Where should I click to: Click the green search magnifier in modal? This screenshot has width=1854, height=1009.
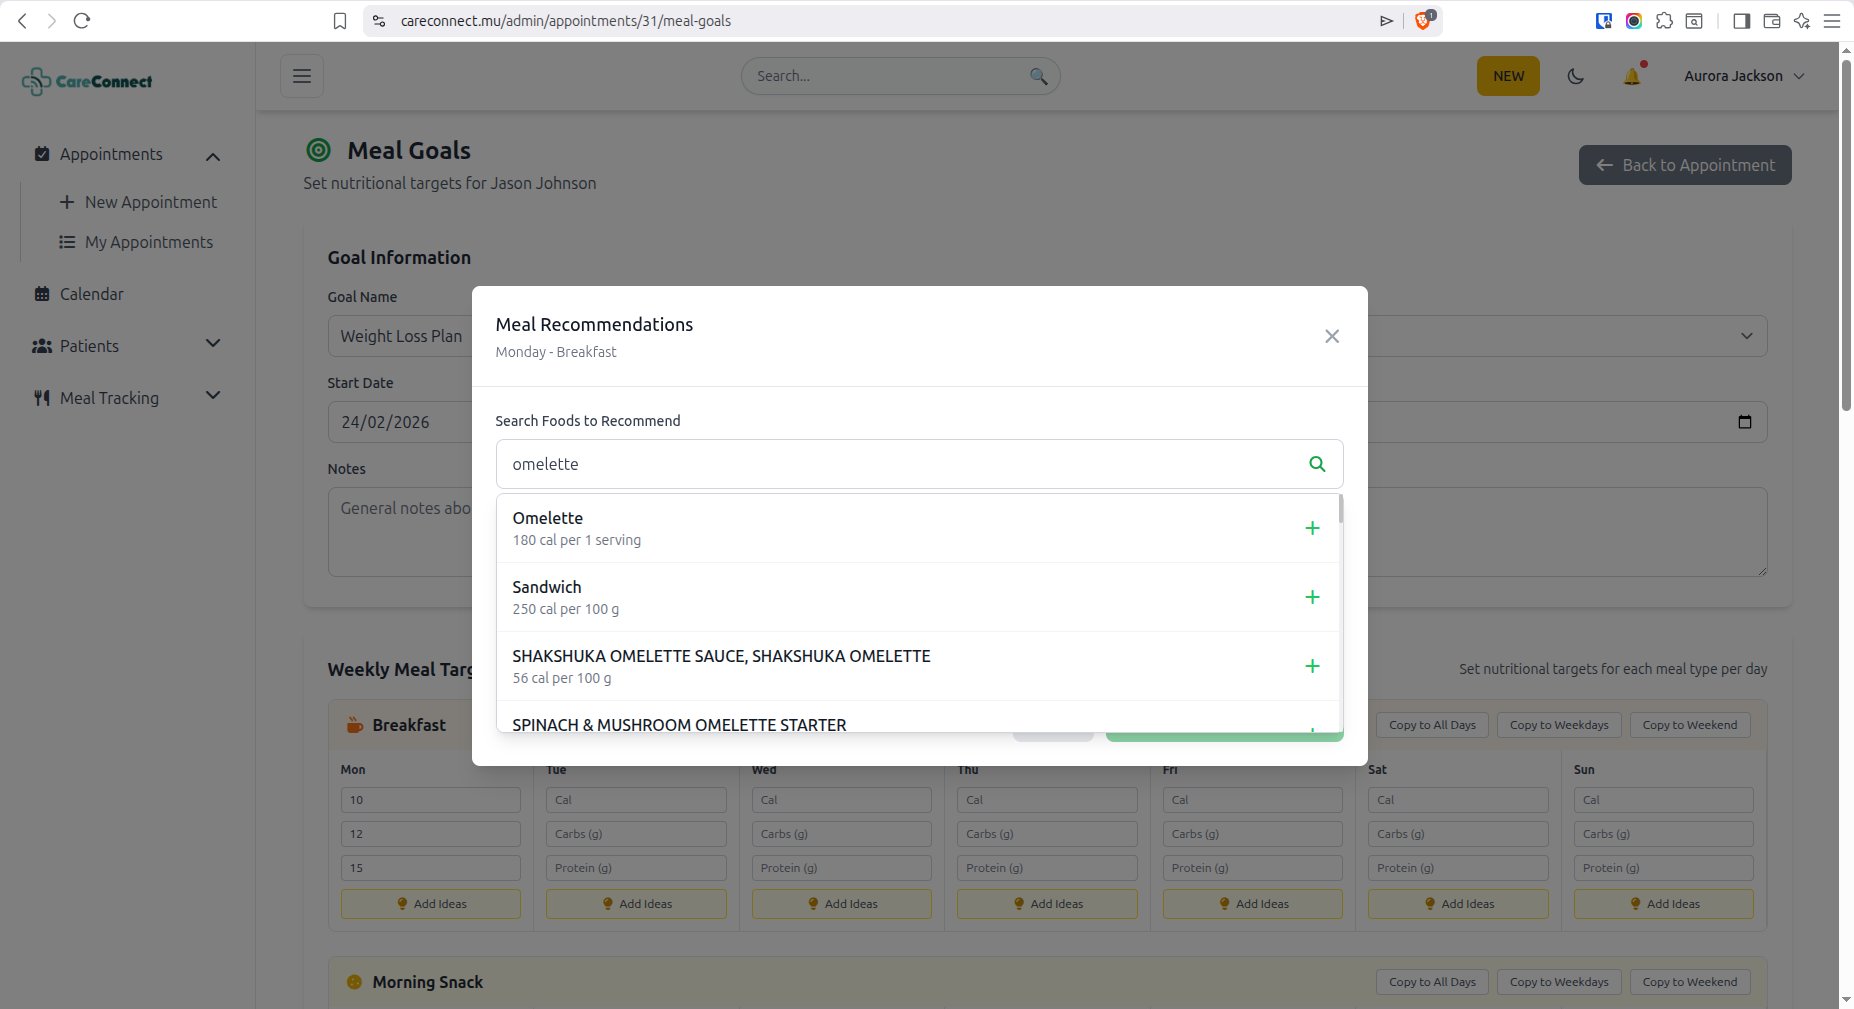click(1317, 464)
